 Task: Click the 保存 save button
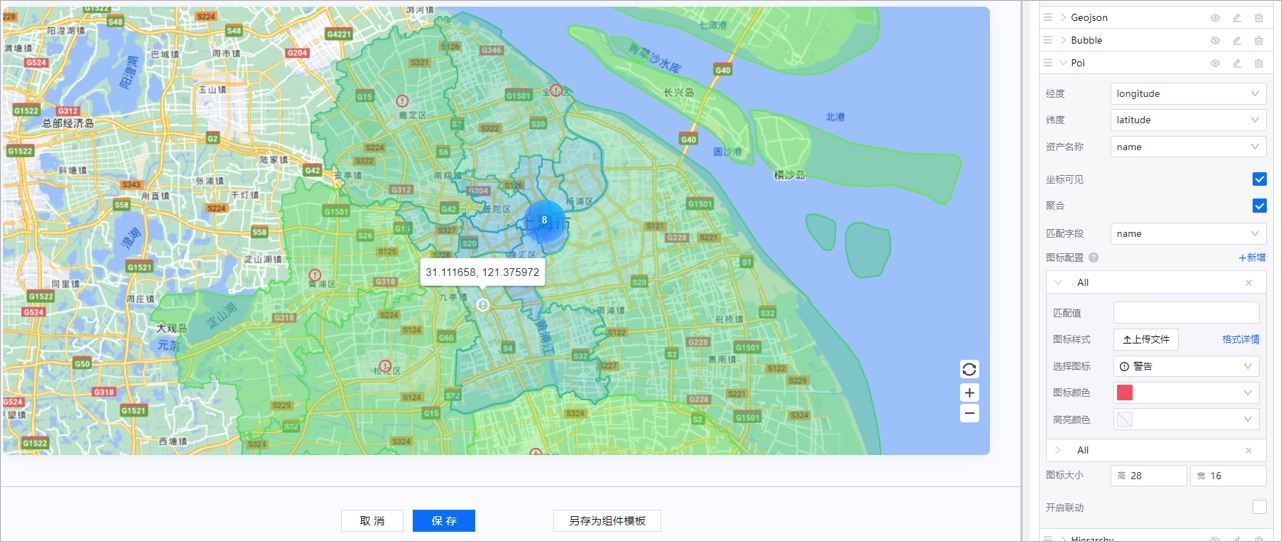(x=443, y=521)
